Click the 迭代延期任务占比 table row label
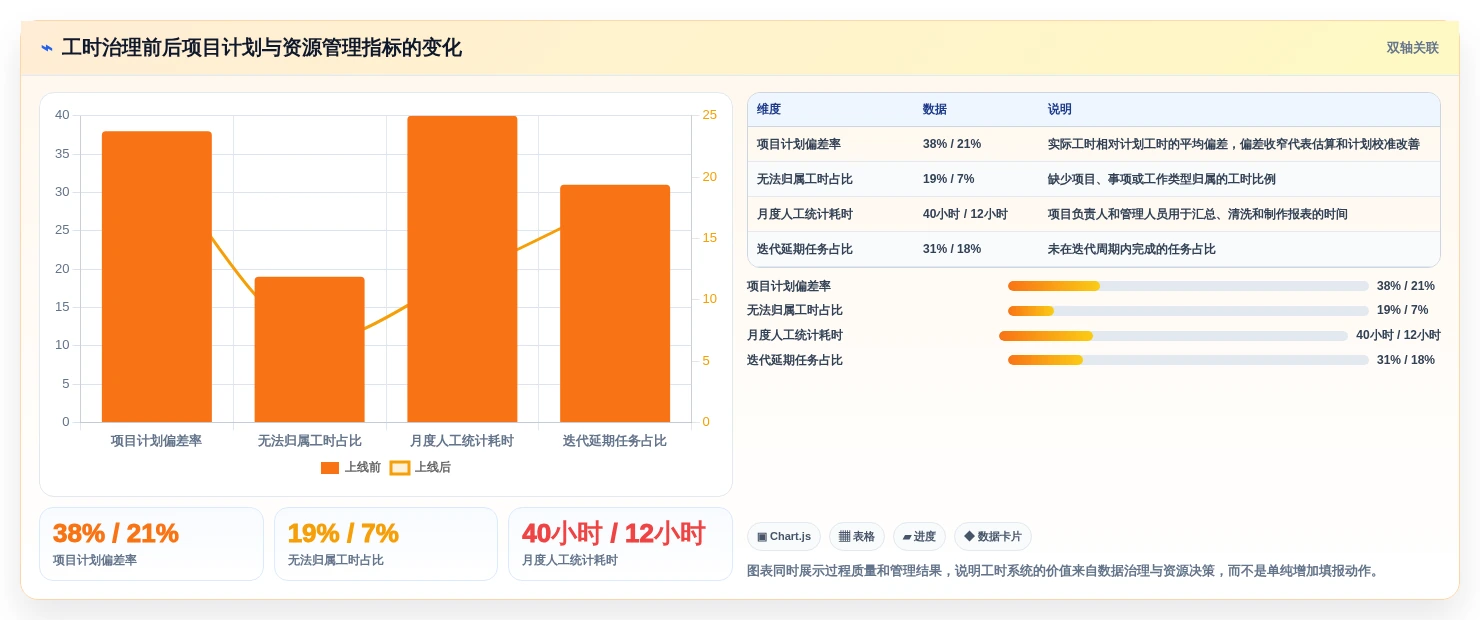 click(x=805, y=249)
